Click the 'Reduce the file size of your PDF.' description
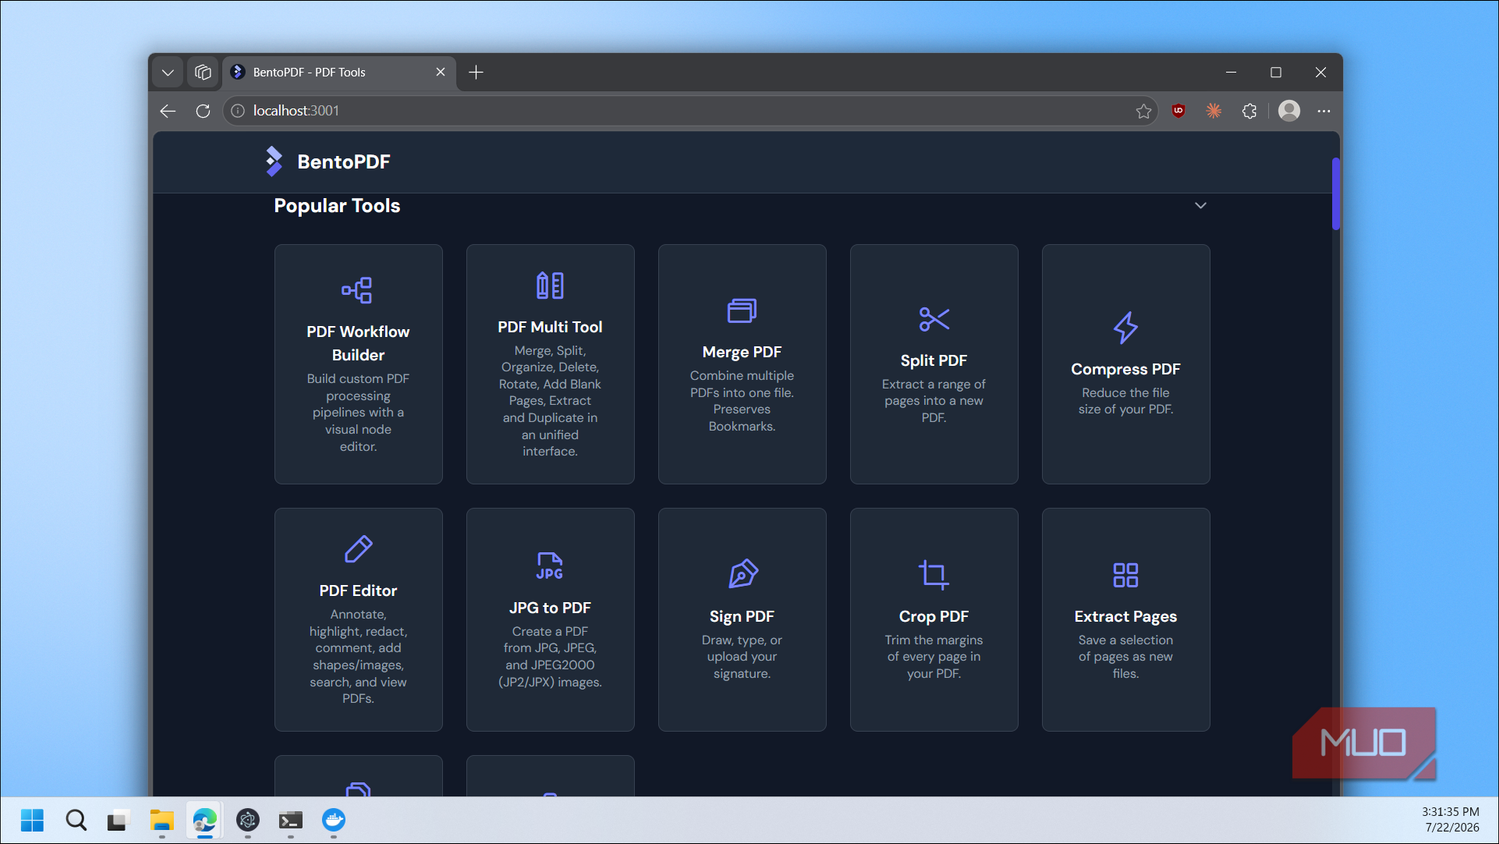Image resolution: width=1499 pixels, height=844 pixels. (x=1126, y=401)
